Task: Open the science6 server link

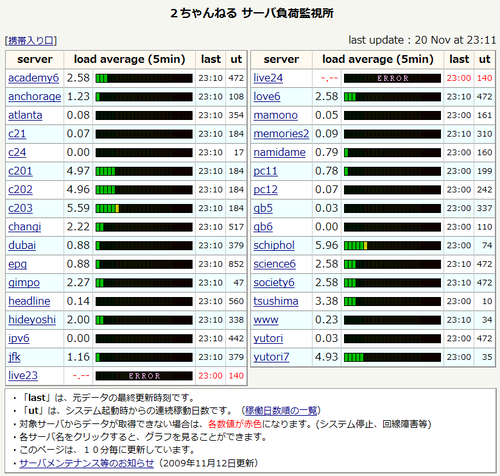Action: 274,264
